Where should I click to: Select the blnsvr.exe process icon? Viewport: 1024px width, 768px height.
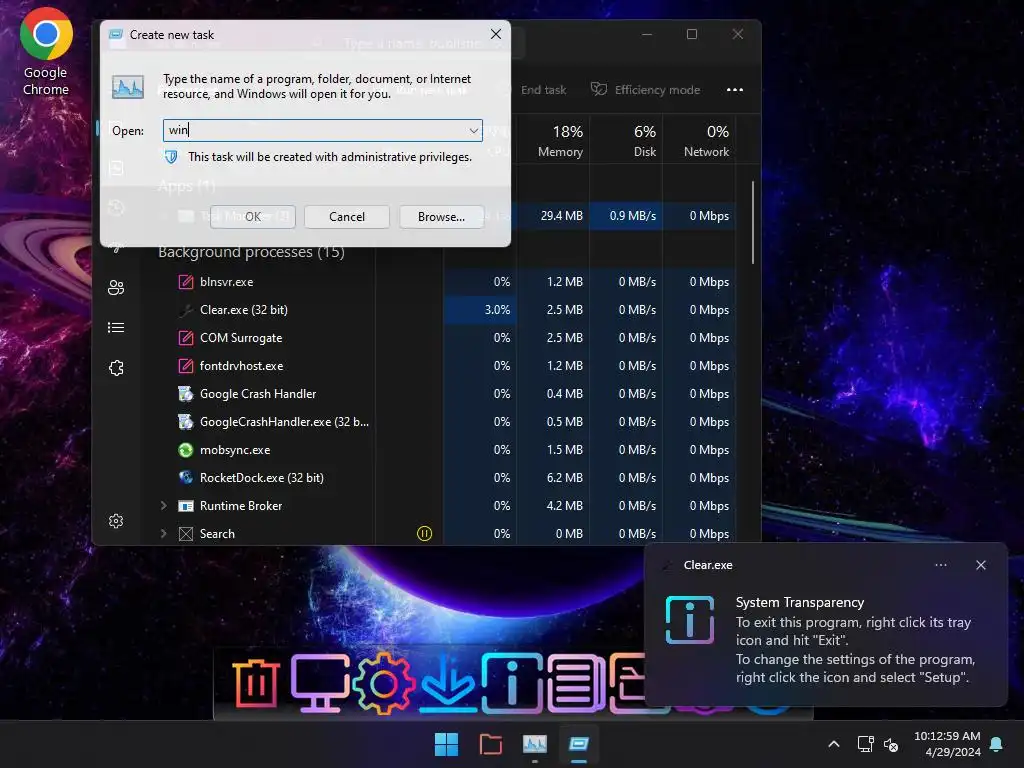[186, 282]
